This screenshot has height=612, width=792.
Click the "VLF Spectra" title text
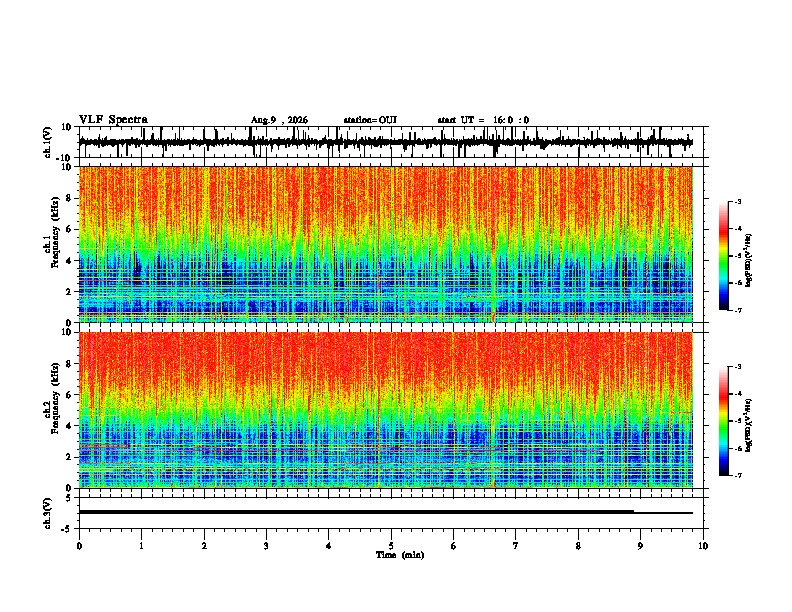[x=113, y=120]
